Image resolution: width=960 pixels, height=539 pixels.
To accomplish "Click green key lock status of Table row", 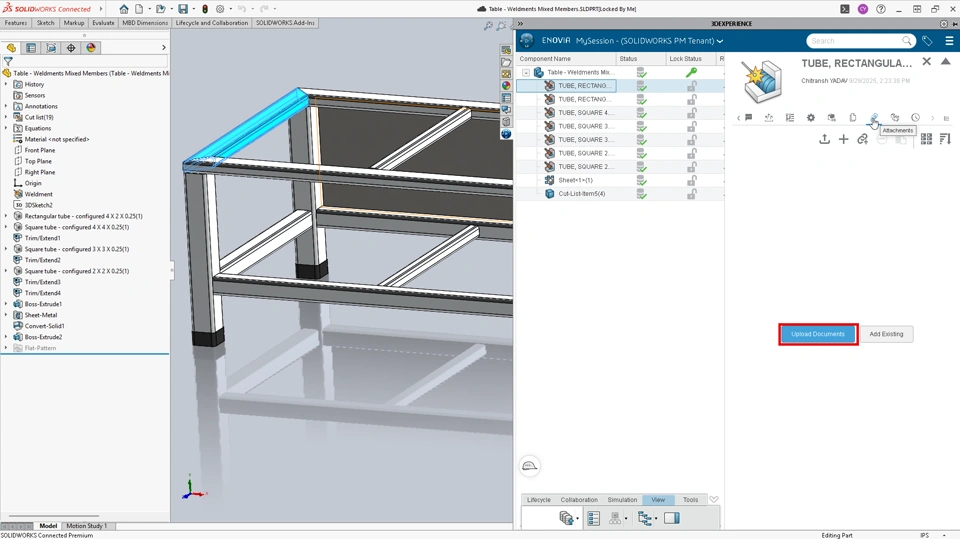I will pos(692,72).
